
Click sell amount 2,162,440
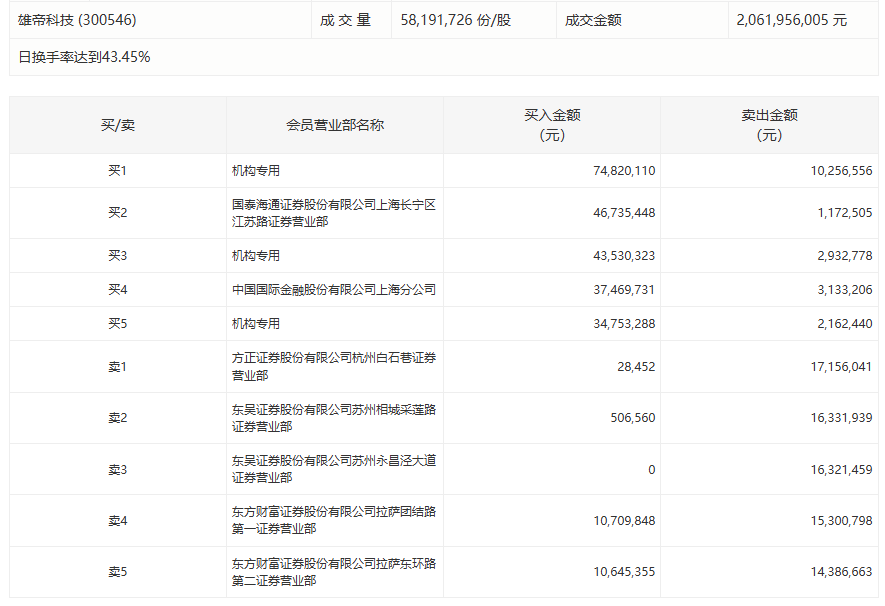tap(844, 323)
